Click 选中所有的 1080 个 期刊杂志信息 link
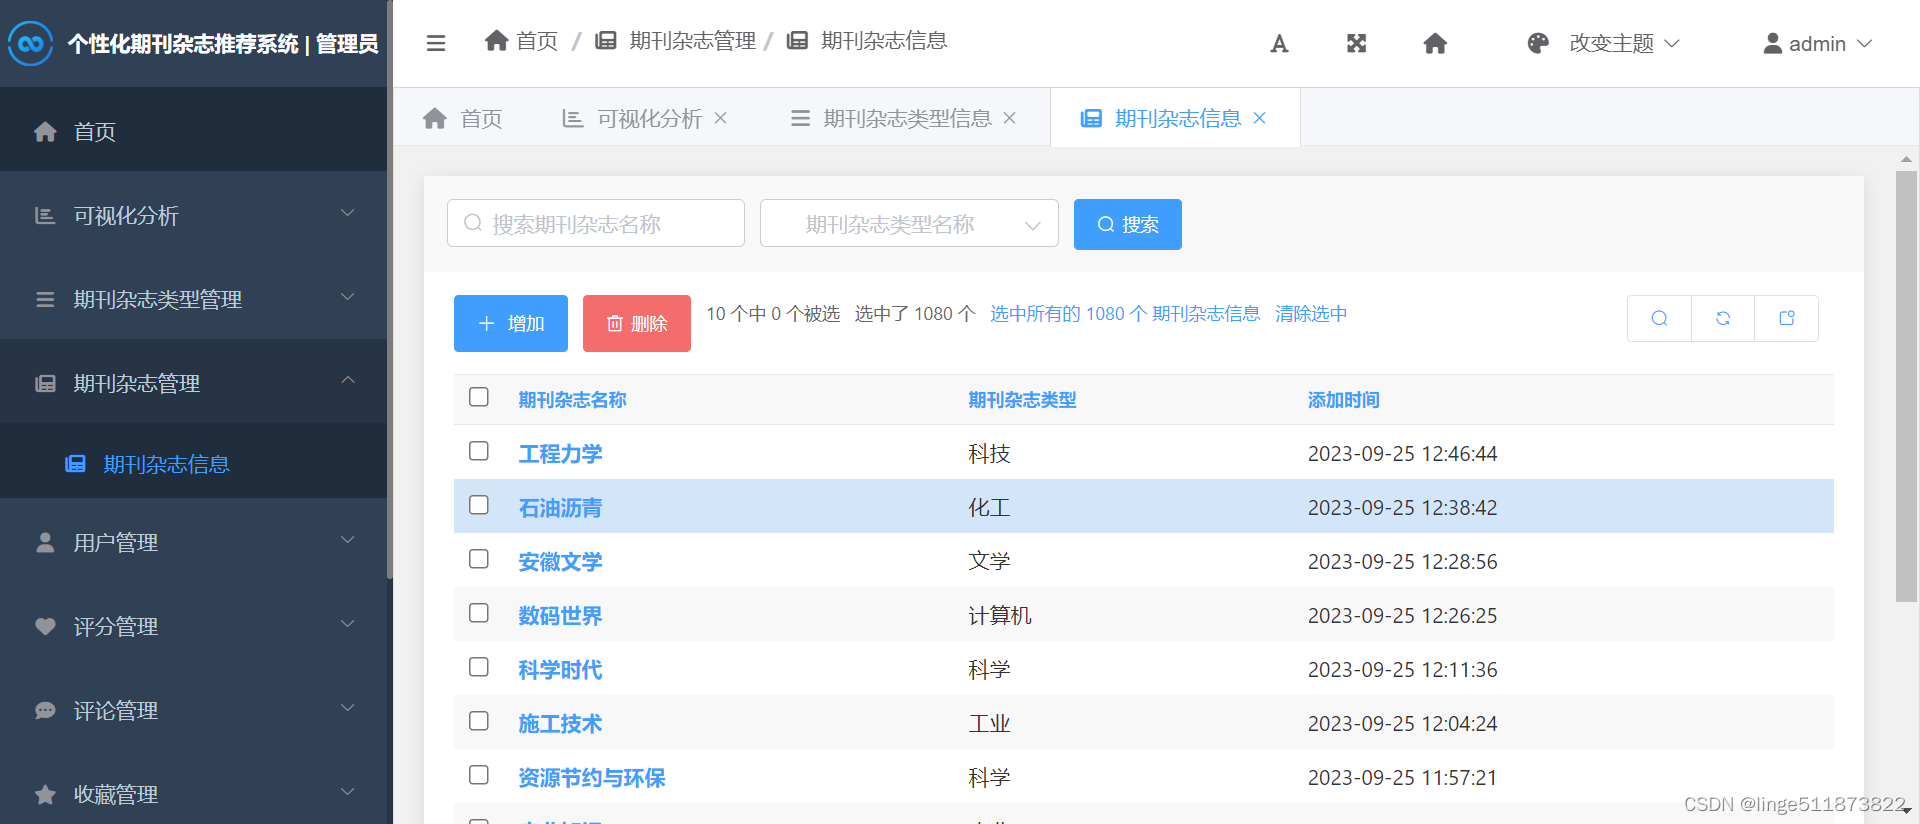The width and height of the screenshot is (1920, 824). coord(1125,314)
